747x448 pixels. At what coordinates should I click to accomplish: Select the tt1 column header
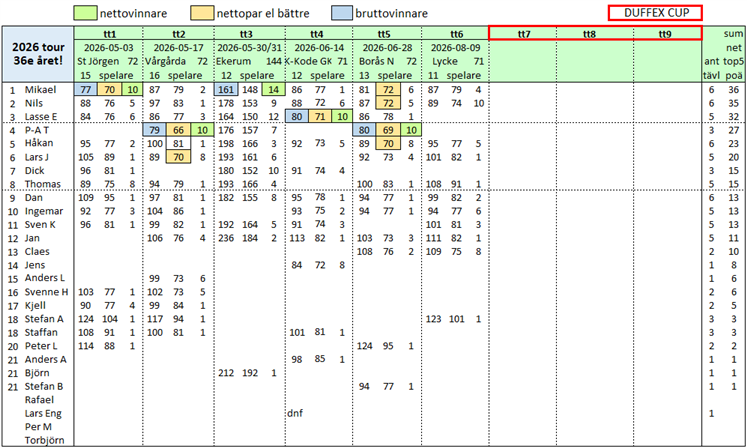click(x=109, y=34)
